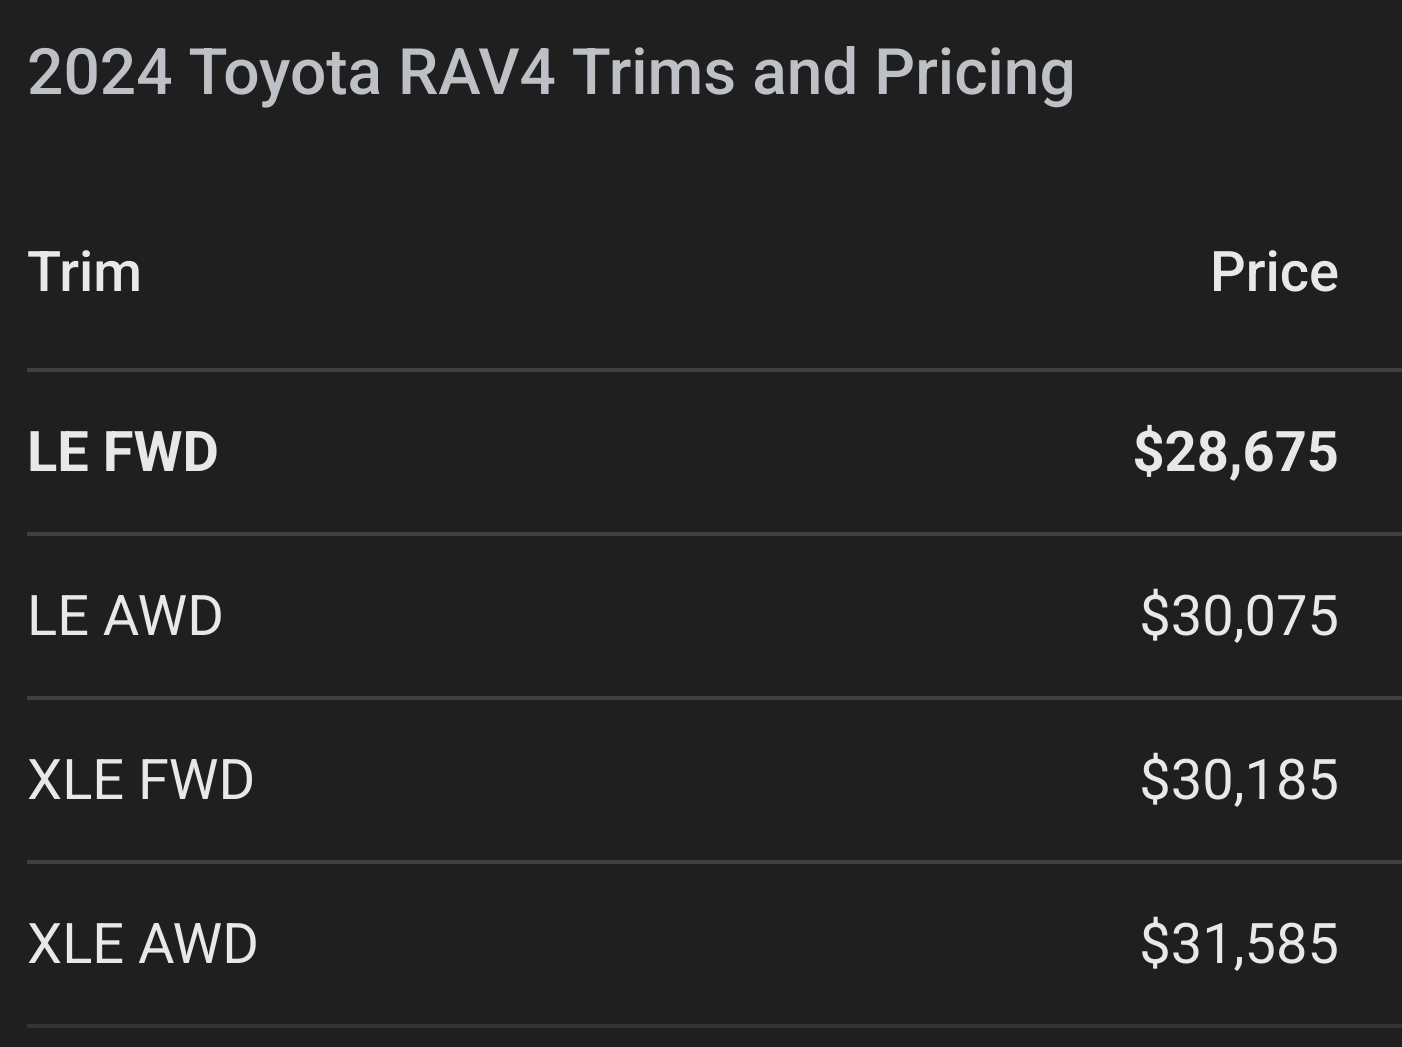Click the $30,075 price value
Viewport: 1402px width, 1047px height.
tap(1238, 616)
